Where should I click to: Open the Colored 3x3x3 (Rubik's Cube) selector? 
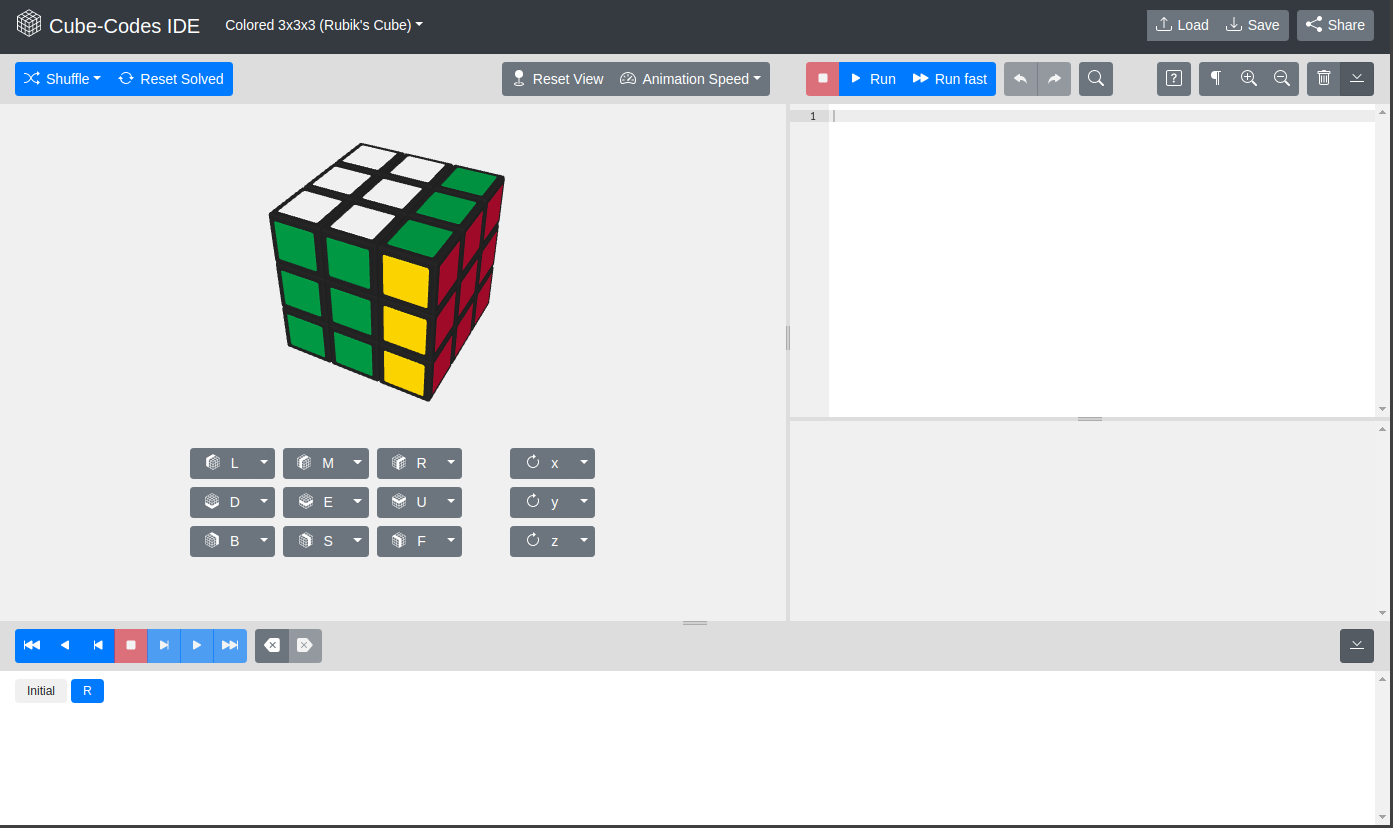323,26
